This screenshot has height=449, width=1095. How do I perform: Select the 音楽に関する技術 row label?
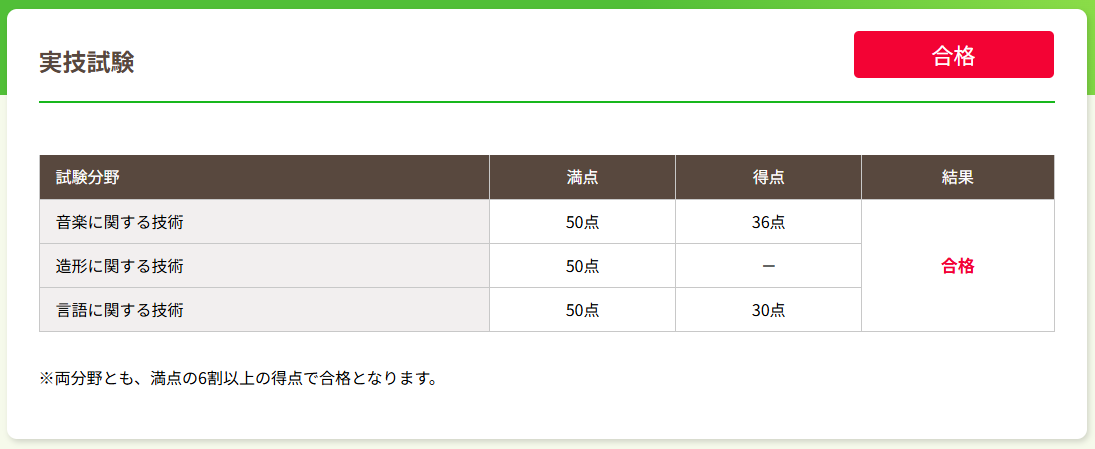(x=119, y=222)
